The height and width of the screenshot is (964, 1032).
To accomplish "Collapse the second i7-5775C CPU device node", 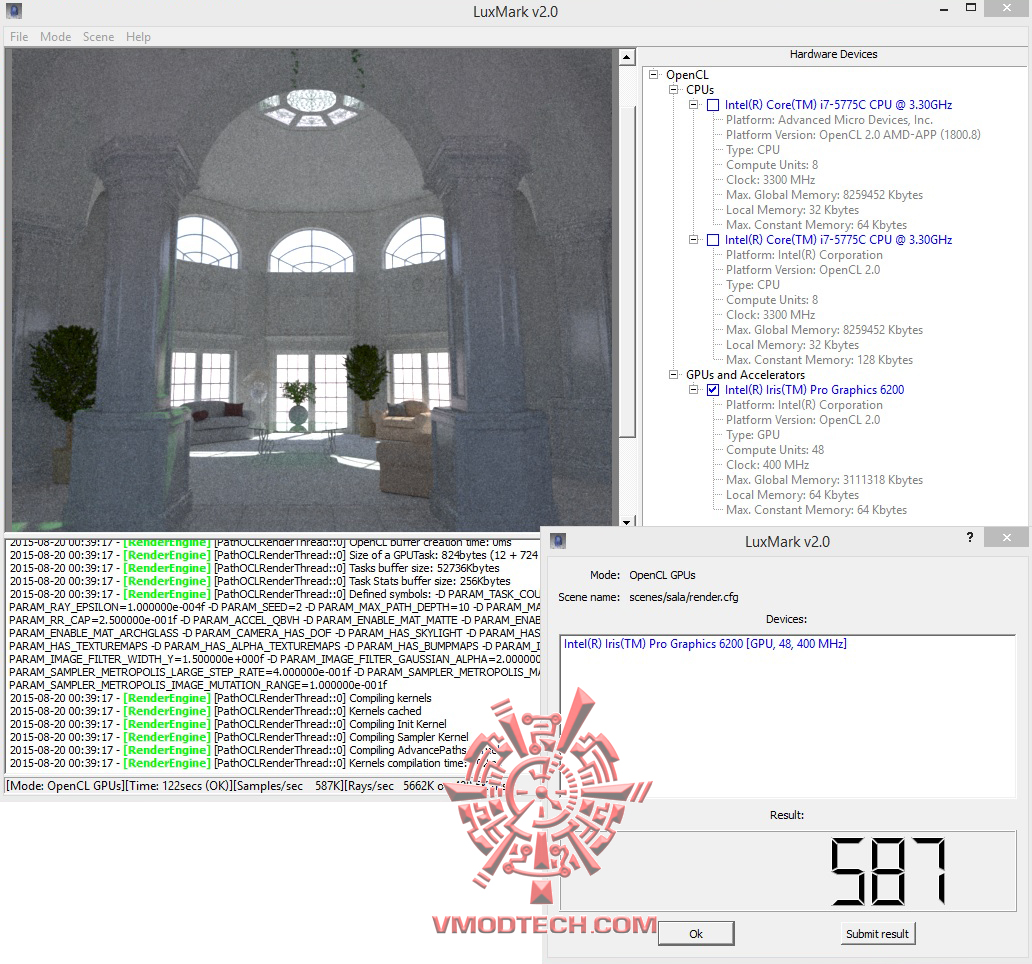I will point(693,240).
